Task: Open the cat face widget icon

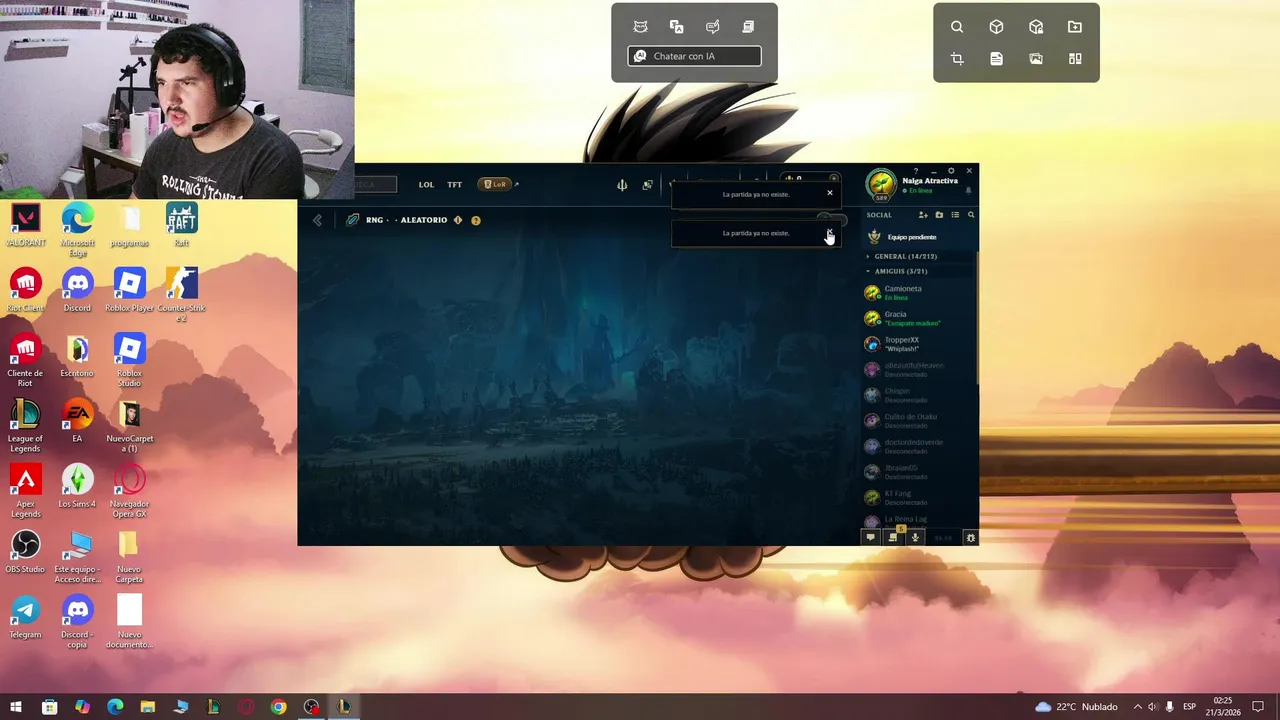Action: [641, 27]
